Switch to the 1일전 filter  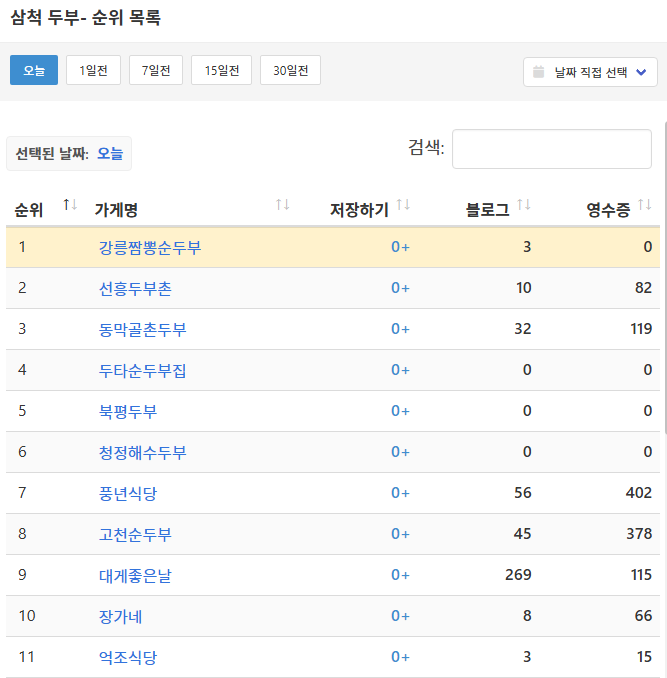pos(93,70)
